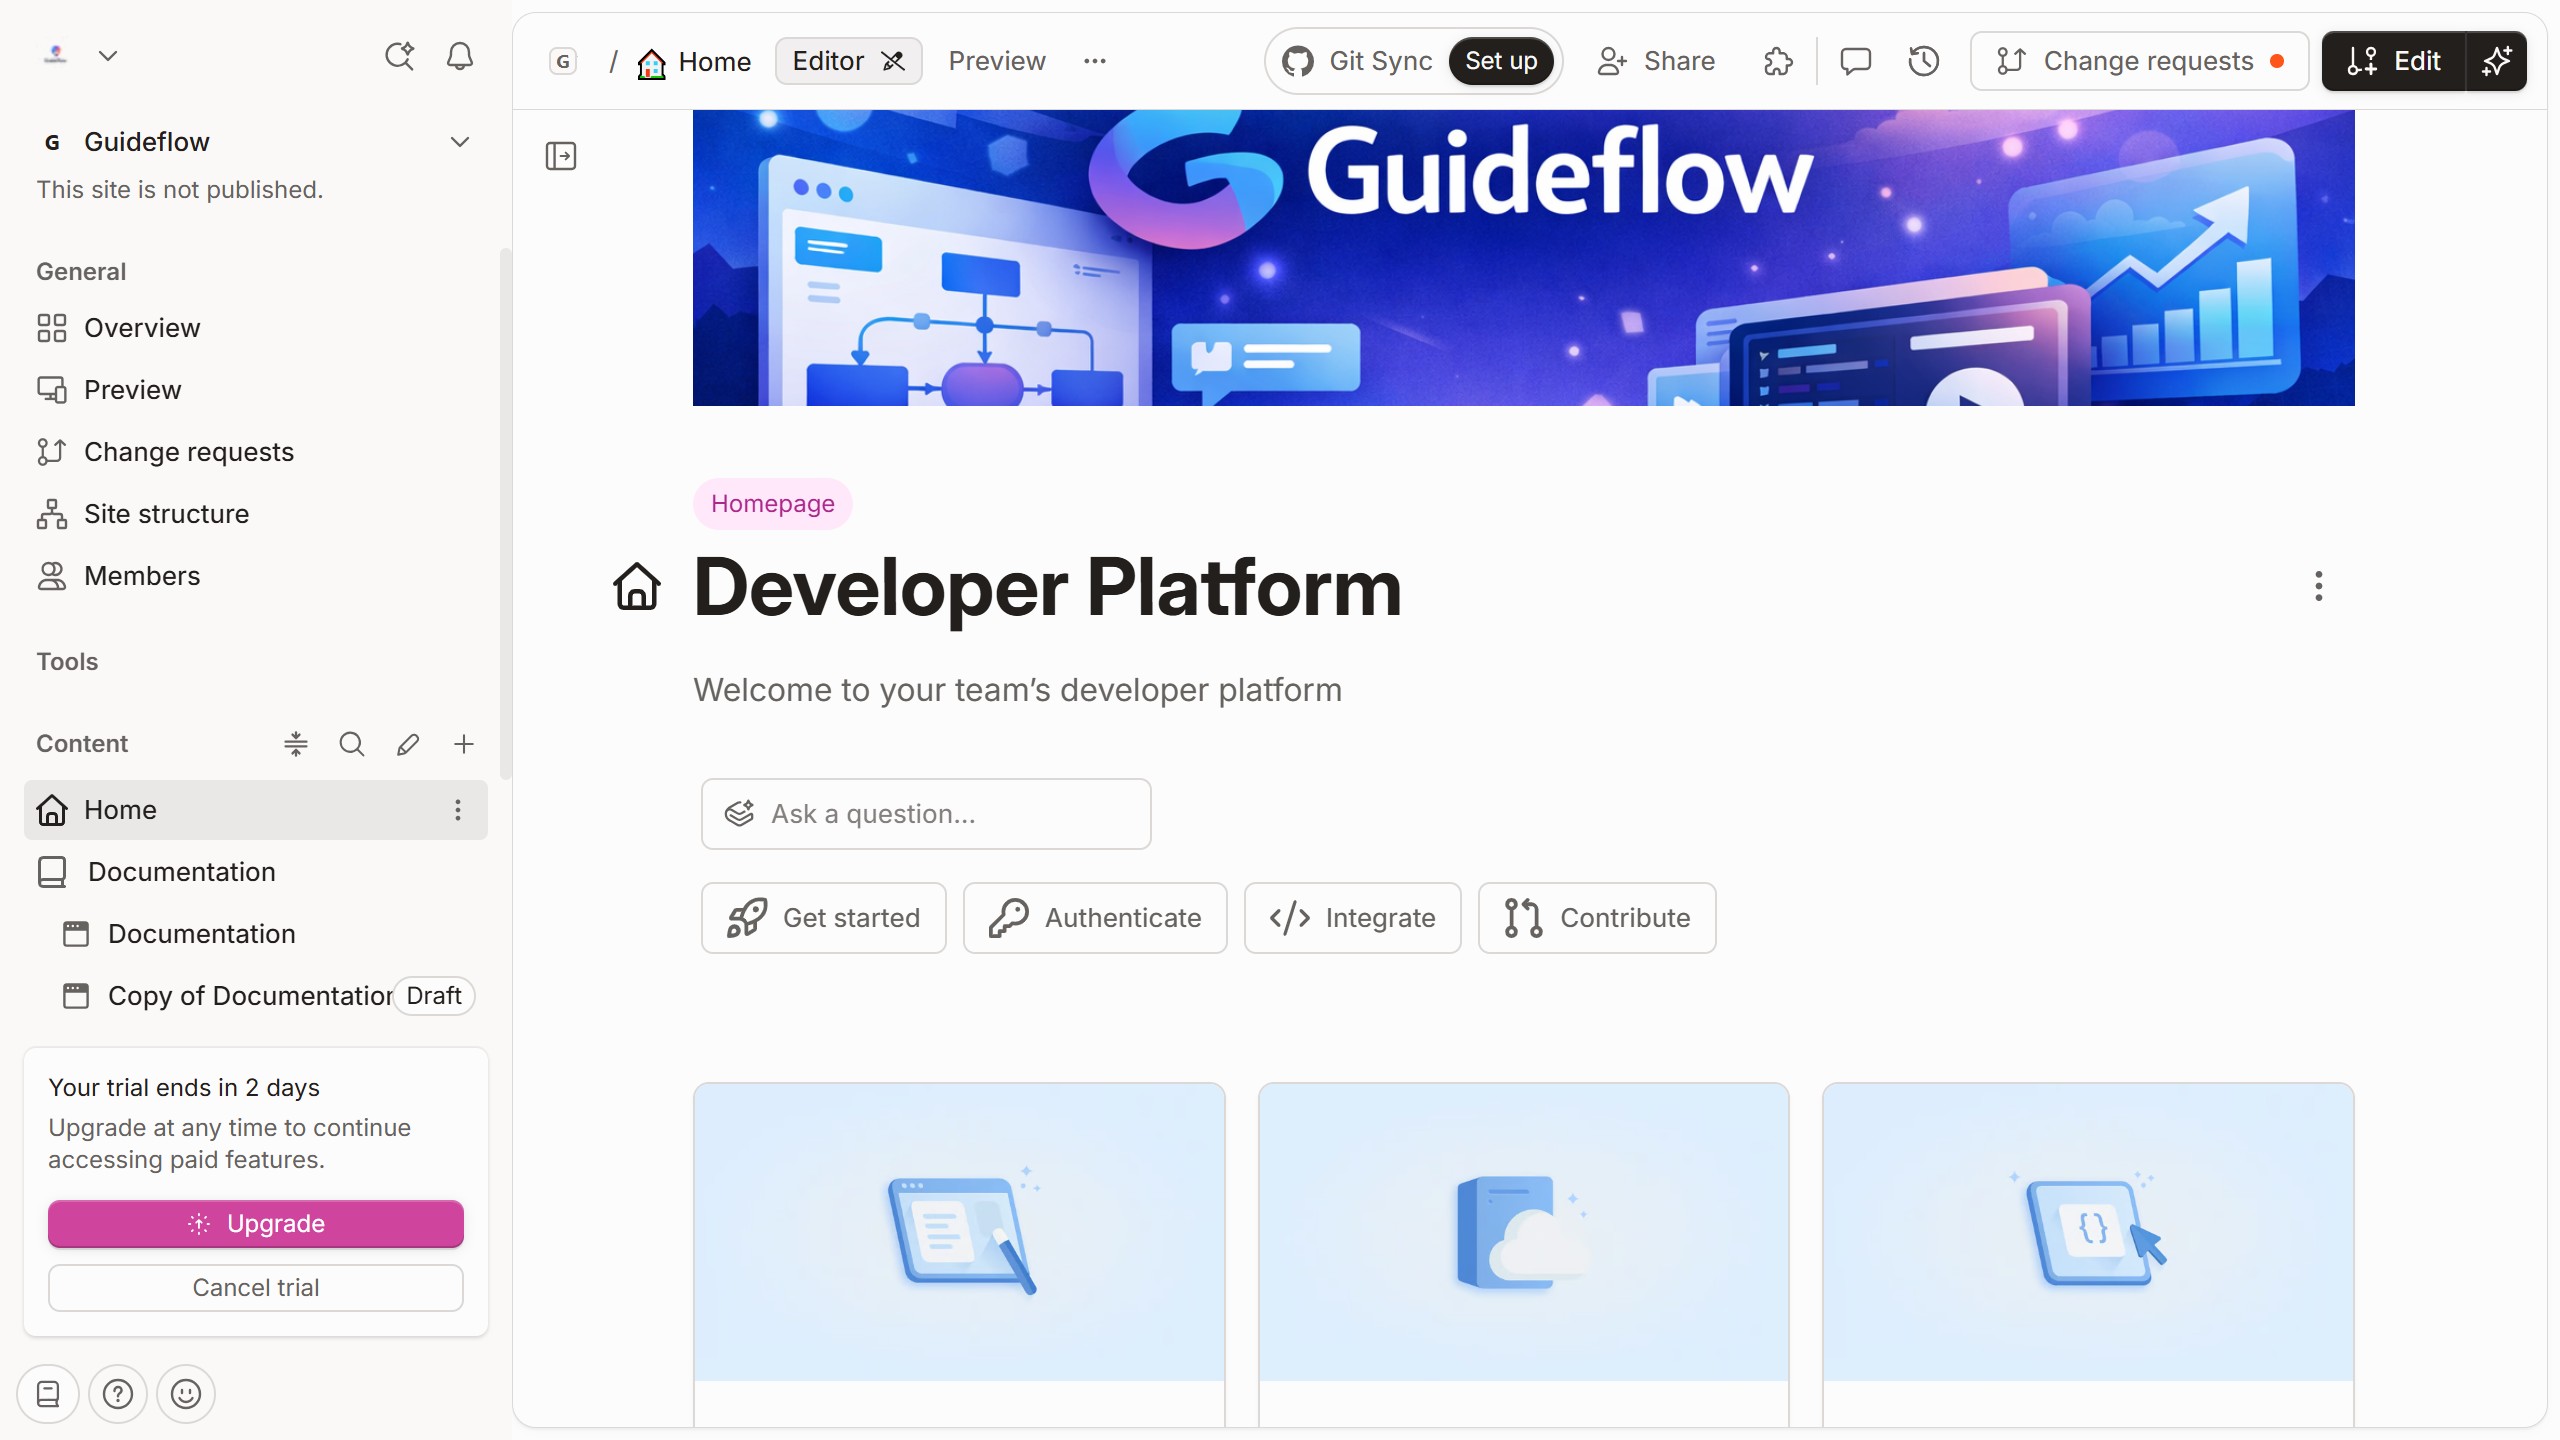Click the G site icon in breadcrumb
Screen dimensions: 2560x1440
pyautogui.click(x=564, y=62)
